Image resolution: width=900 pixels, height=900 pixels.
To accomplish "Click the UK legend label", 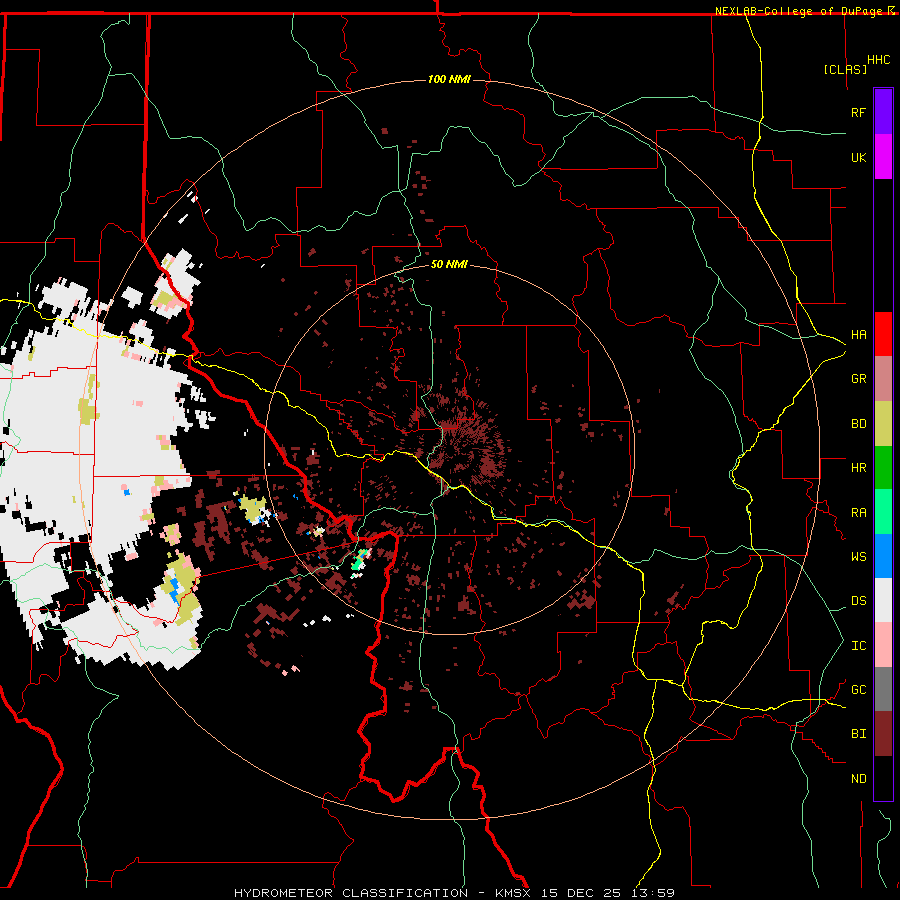I will (858, 157).
